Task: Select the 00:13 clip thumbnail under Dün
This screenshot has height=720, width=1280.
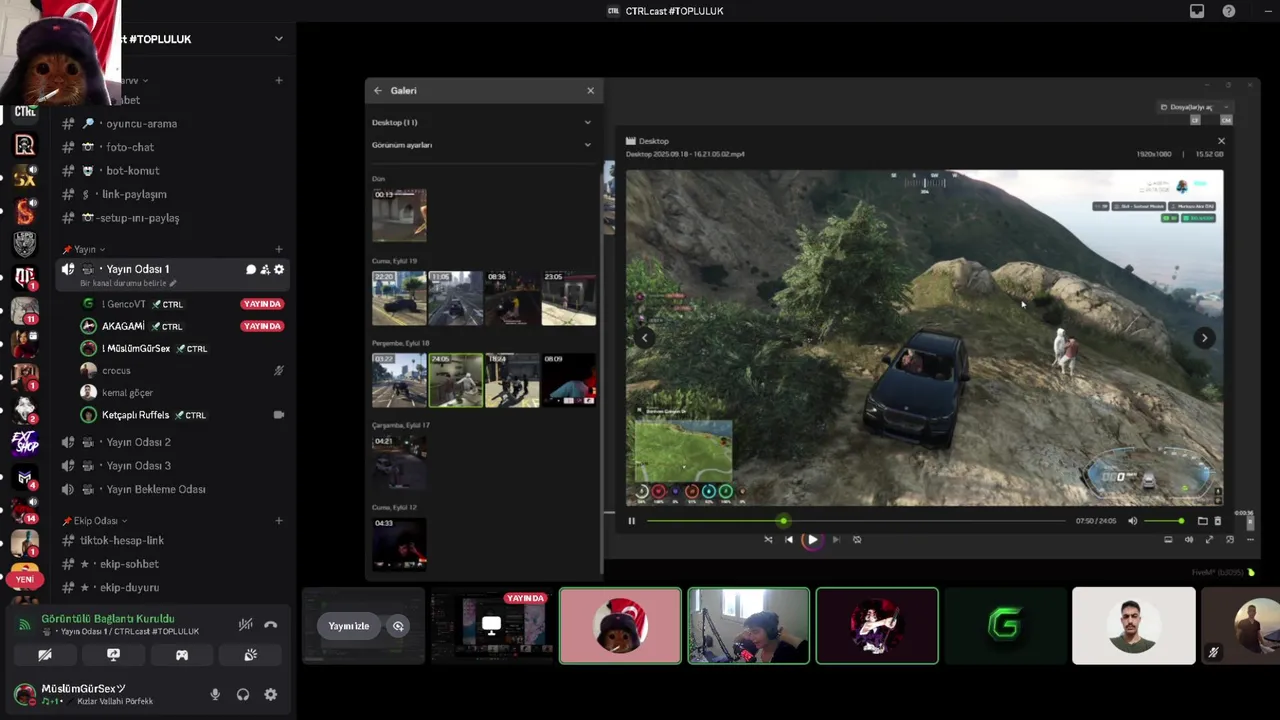Action: [399, 215]
